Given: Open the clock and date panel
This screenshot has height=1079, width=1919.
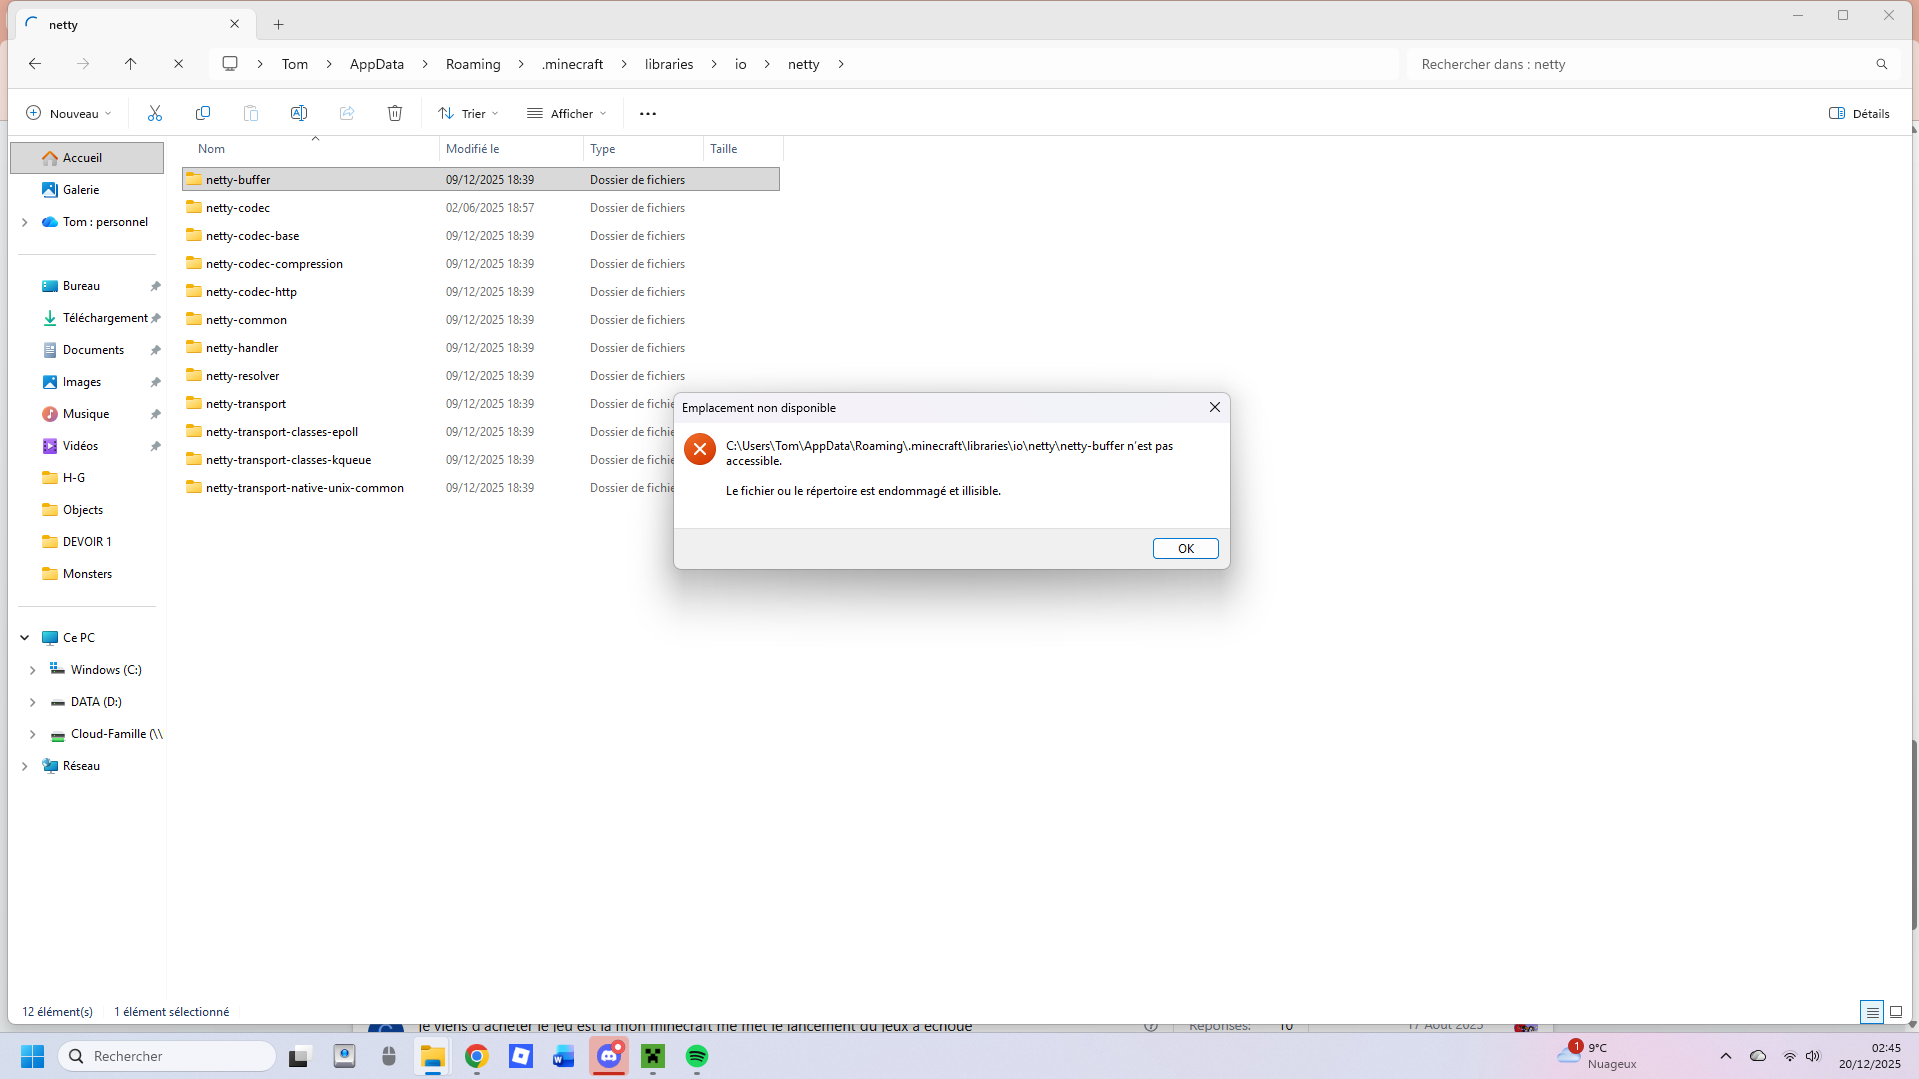Looking at the screenshot, I should click(1870, 1056).
